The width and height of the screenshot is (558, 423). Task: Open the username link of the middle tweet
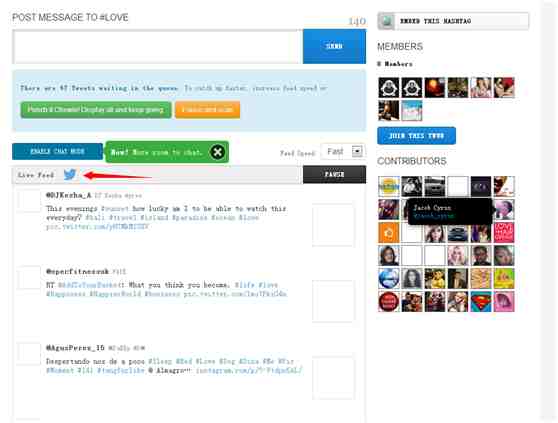coord(77,271)
